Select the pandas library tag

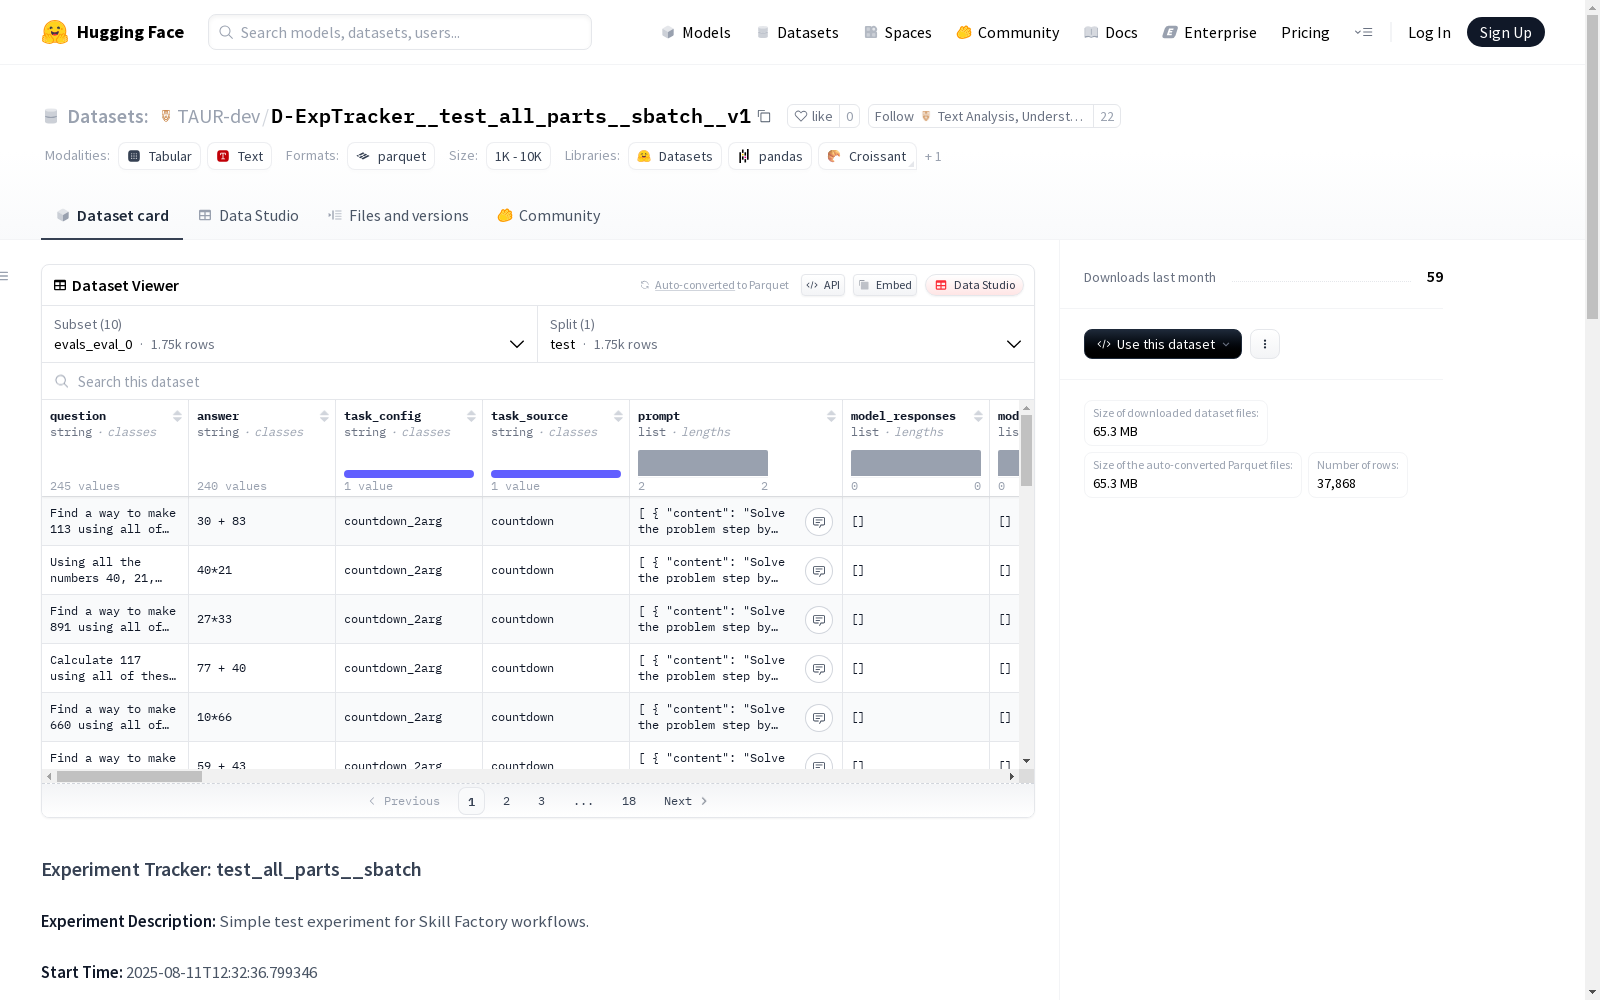point(770,156)
